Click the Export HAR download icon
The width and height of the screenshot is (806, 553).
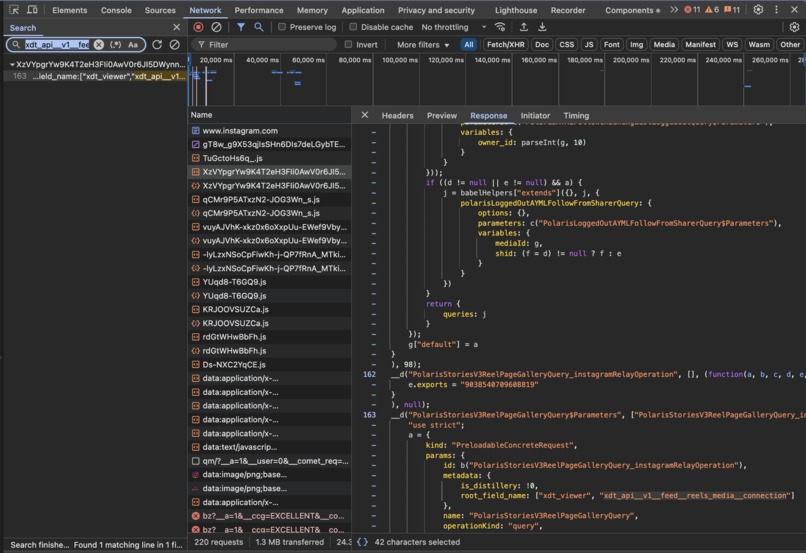click(542, 27)
